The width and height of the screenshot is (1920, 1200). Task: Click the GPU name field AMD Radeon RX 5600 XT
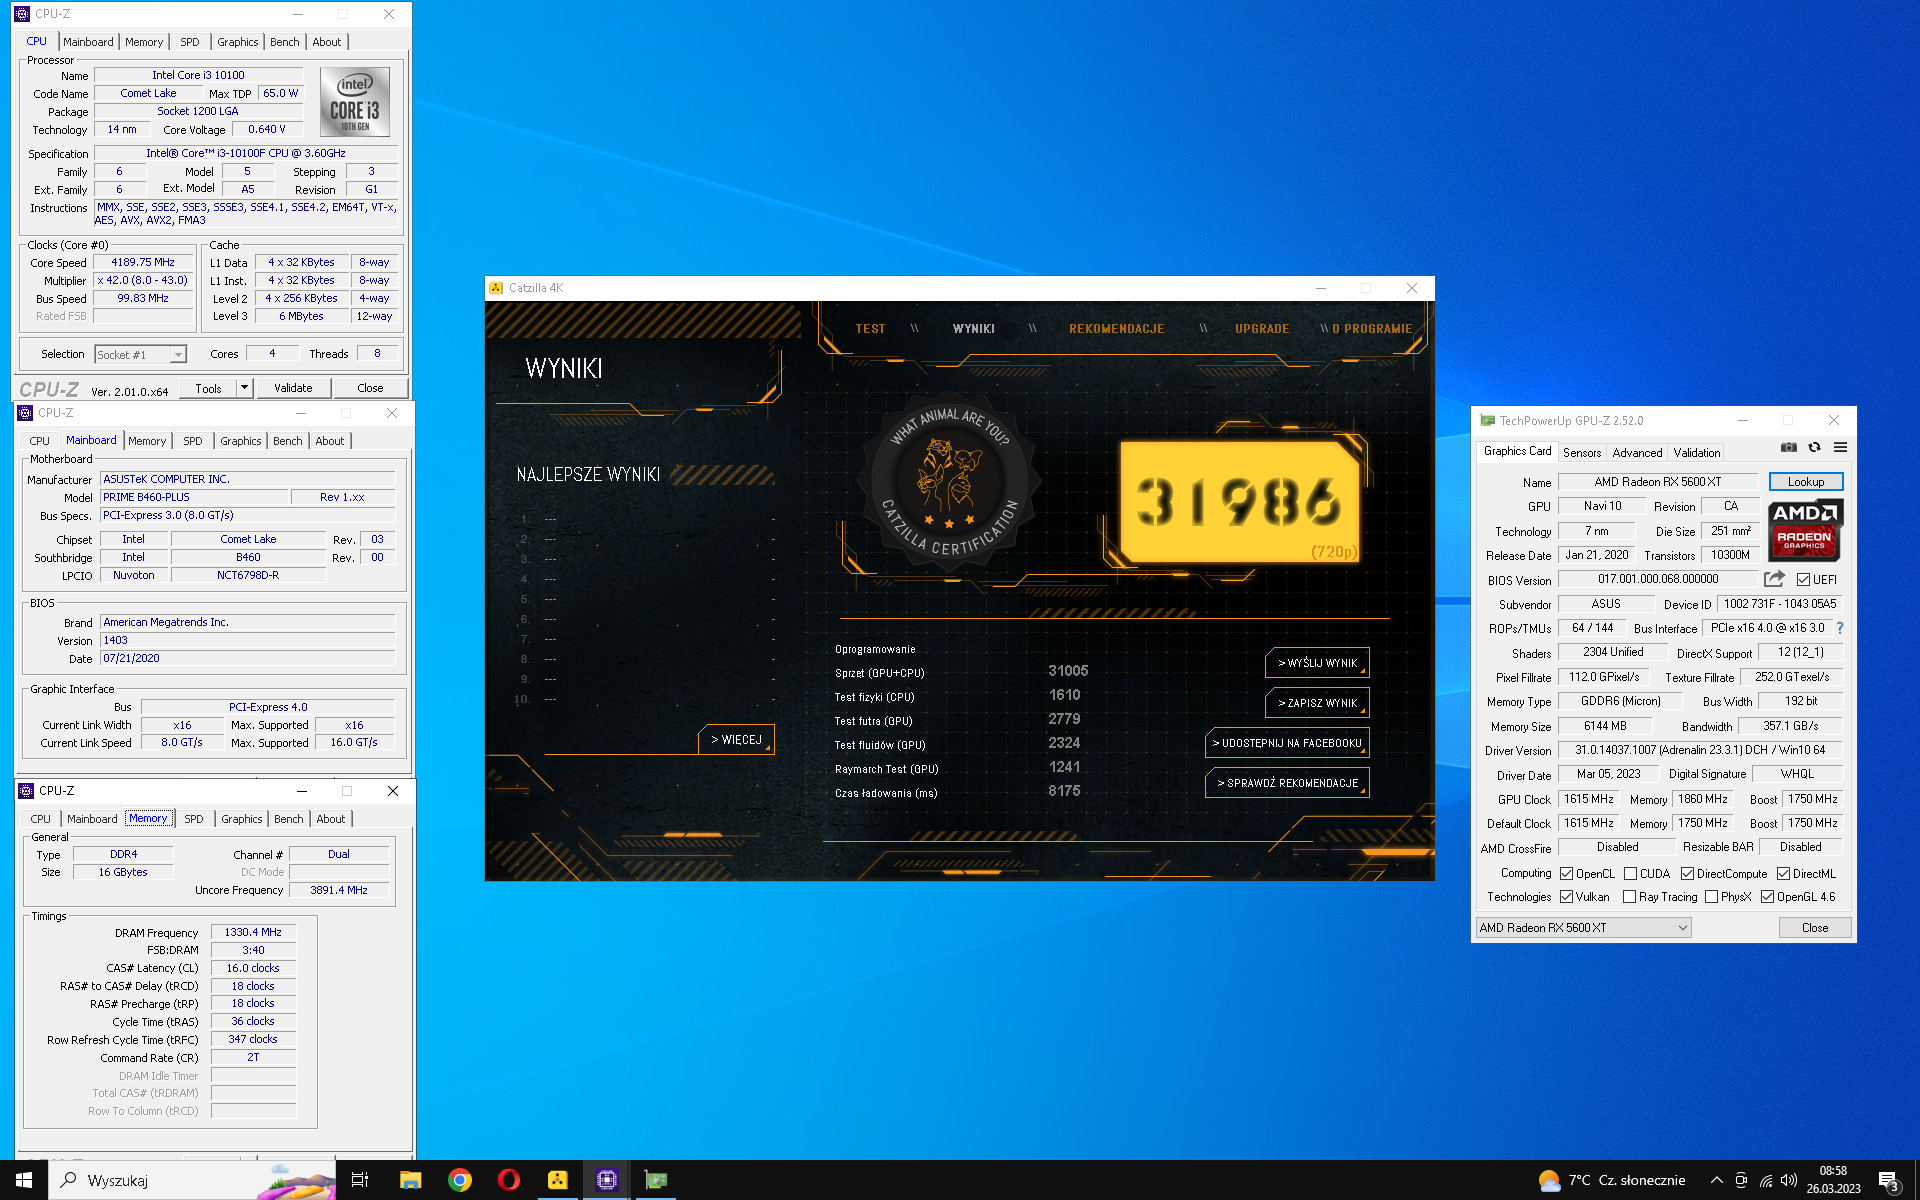point(1657,482)
